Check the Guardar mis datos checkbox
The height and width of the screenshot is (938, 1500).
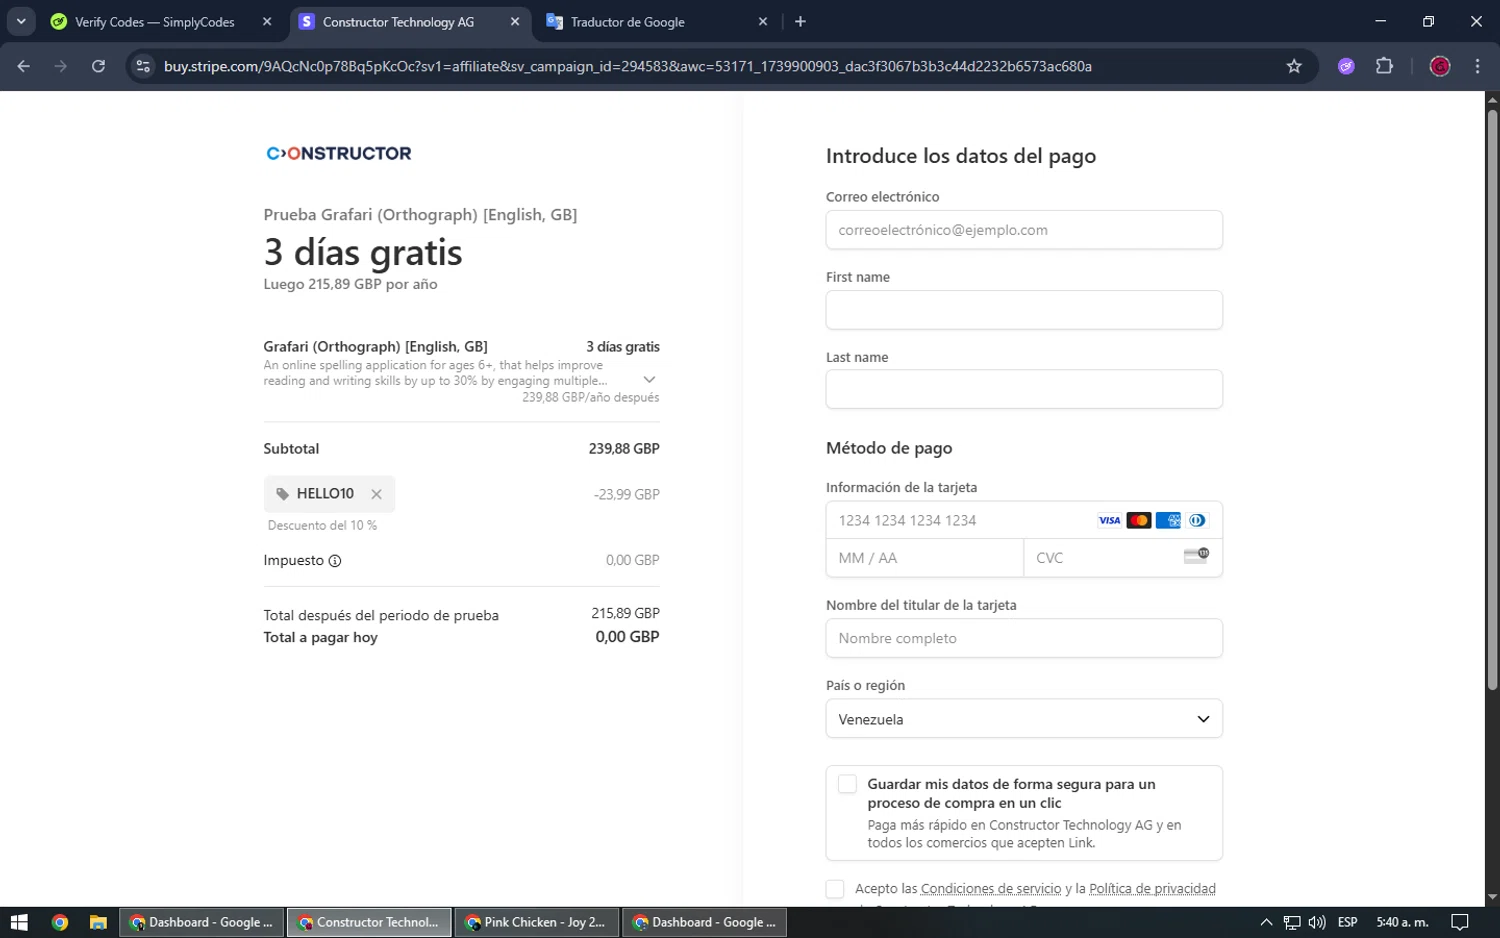[x=847, y=784]
